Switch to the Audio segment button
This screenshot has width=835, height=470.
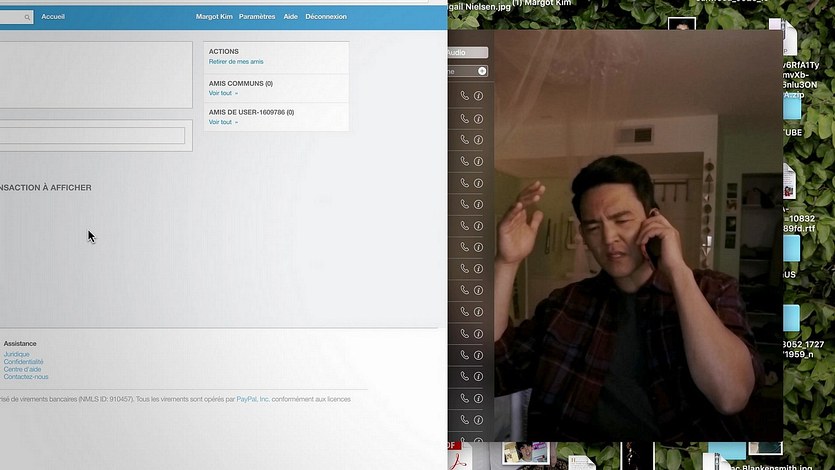[466, 52]
